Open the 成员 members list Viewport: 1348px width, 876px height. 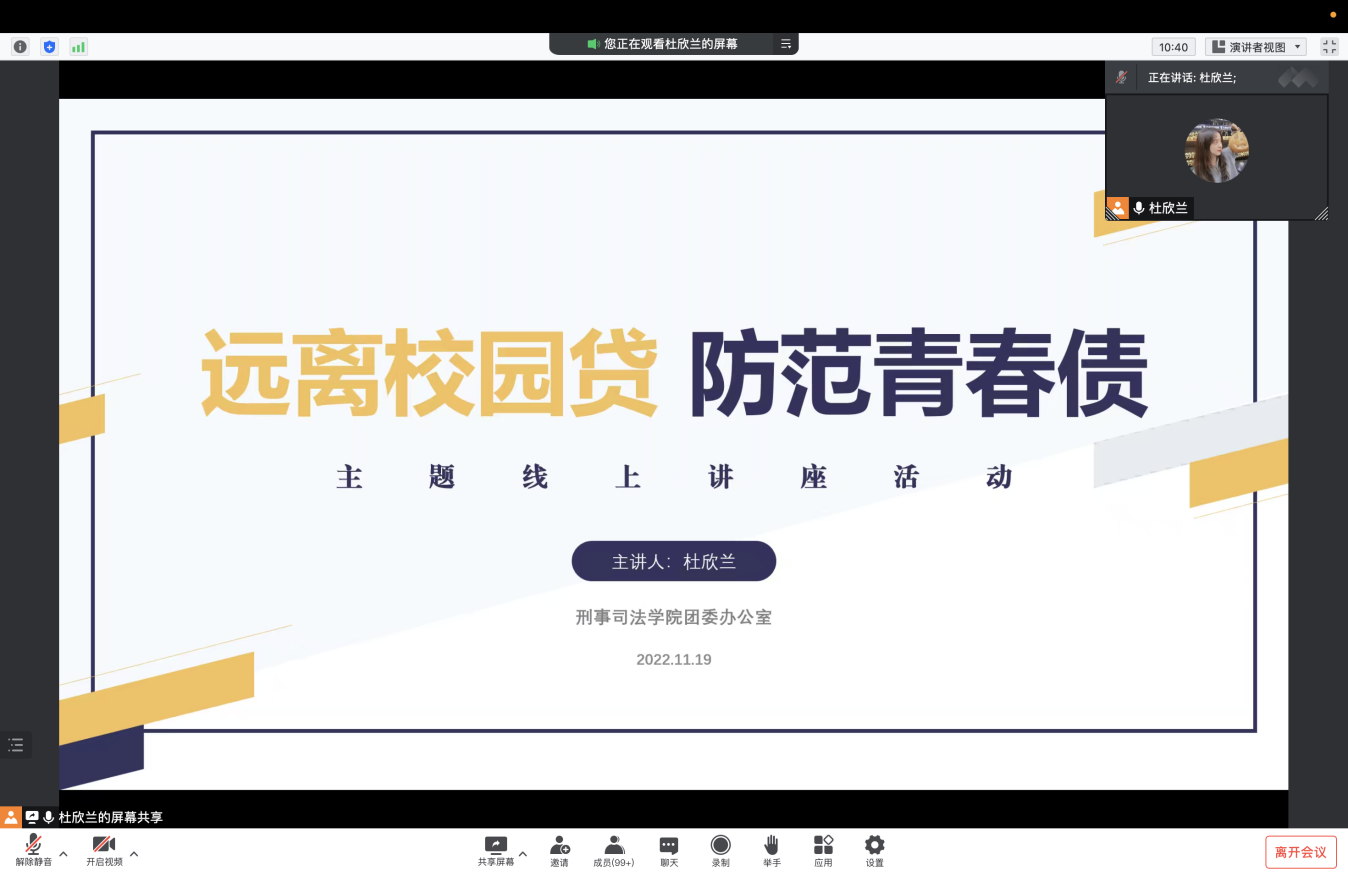[614, 846]
